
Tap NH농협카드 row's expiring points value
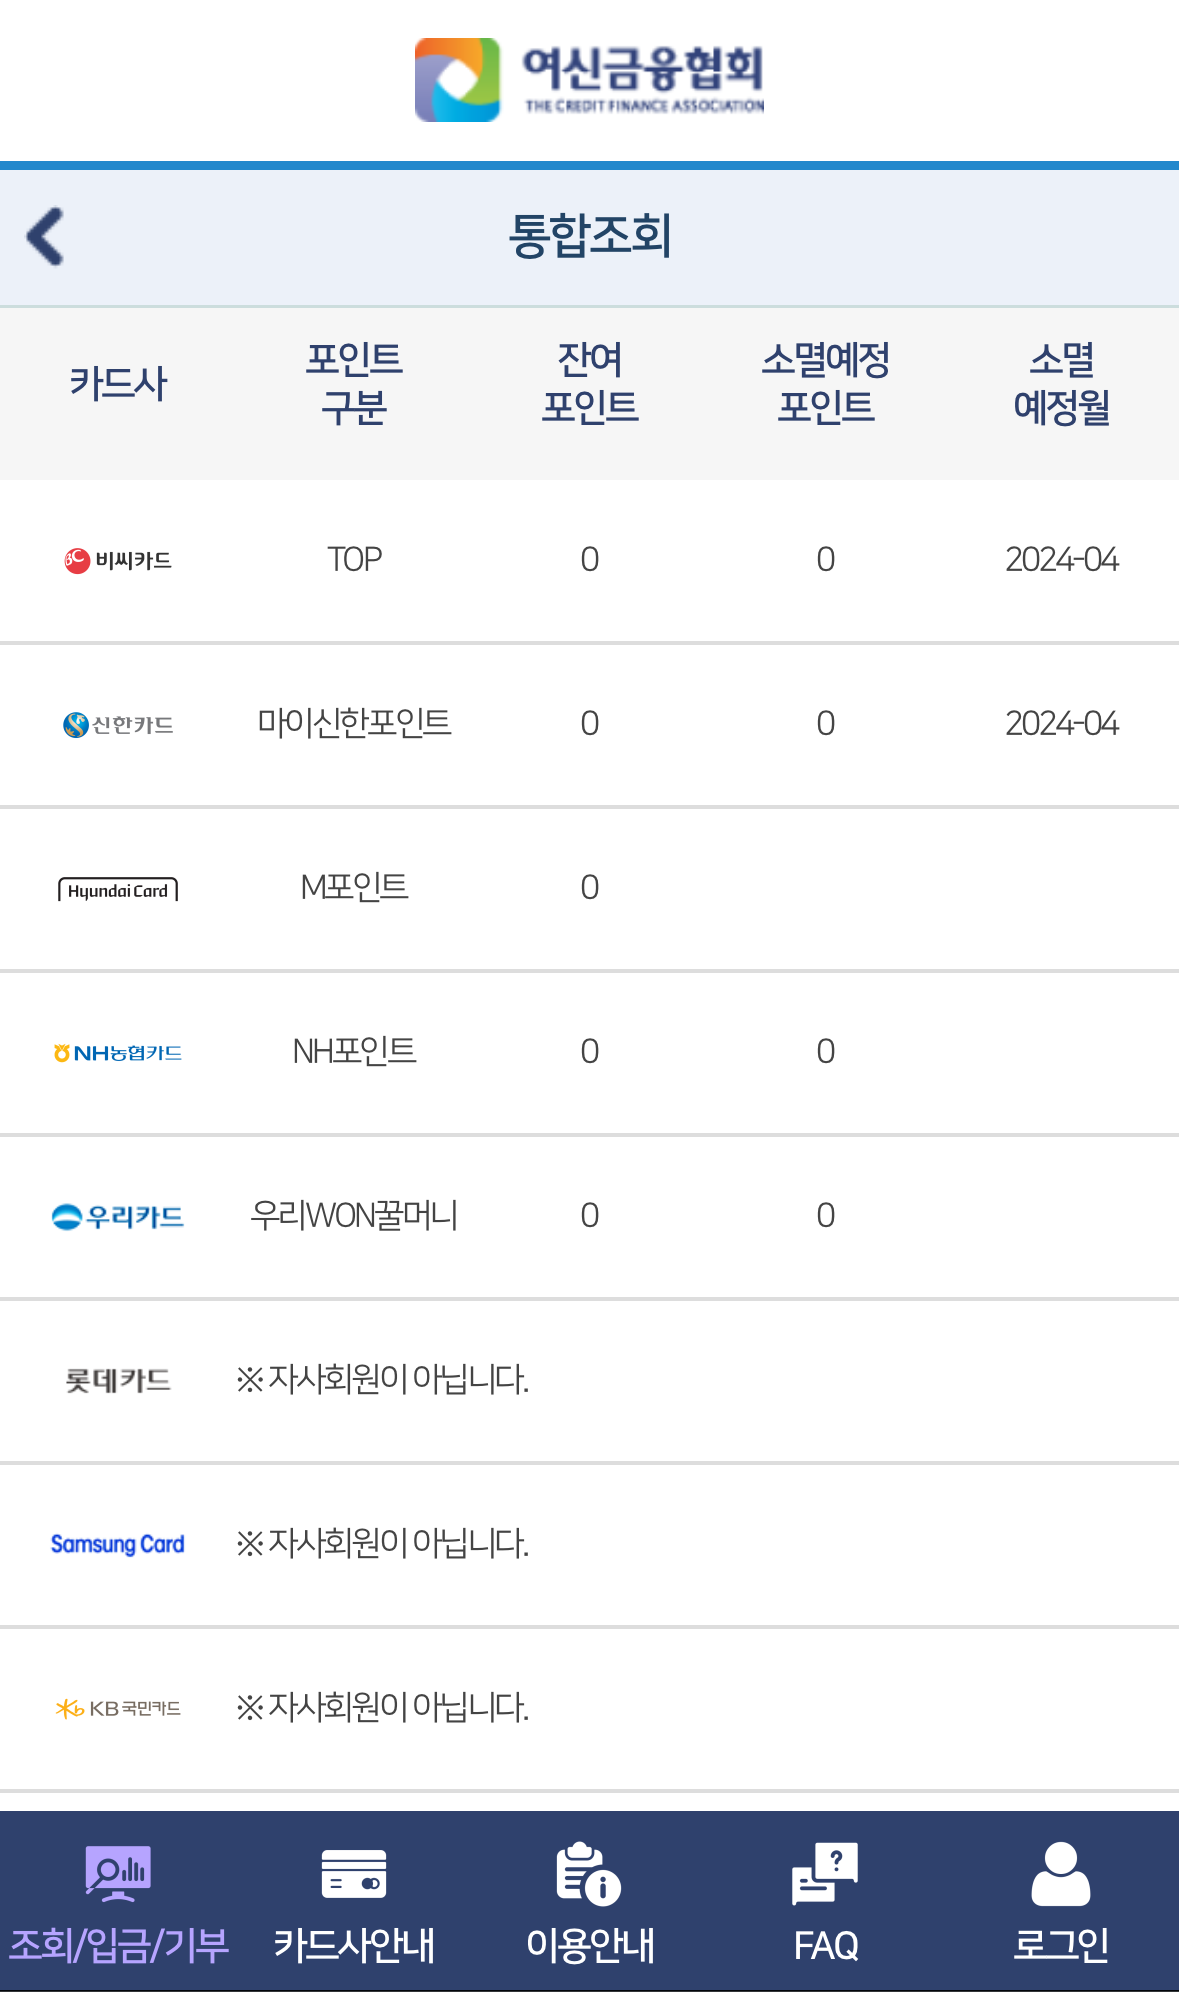coord(826,1051)
